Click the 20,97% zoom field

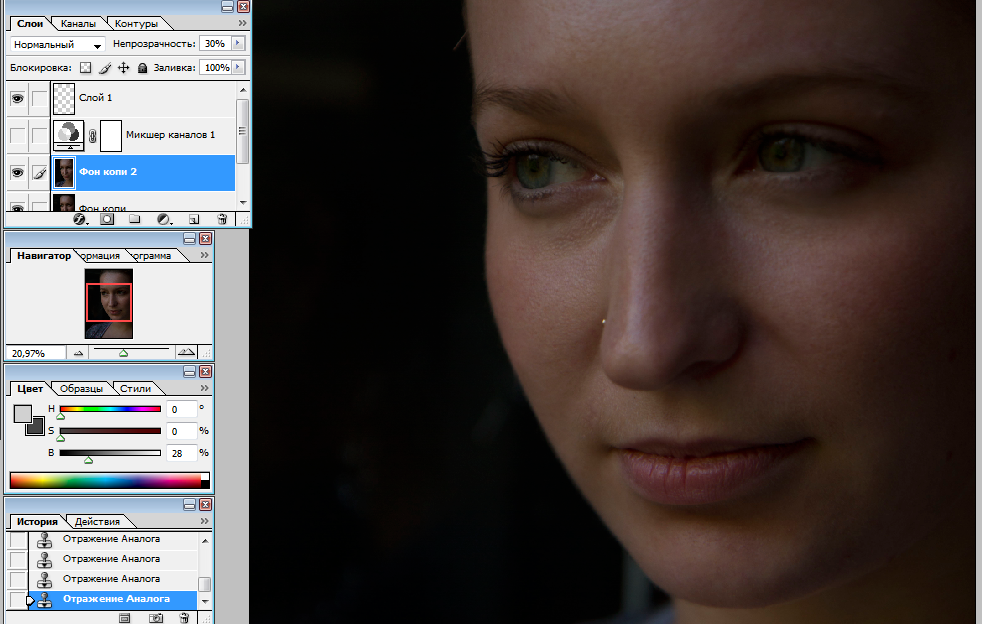pyautogui.click(x=35, y=353)
